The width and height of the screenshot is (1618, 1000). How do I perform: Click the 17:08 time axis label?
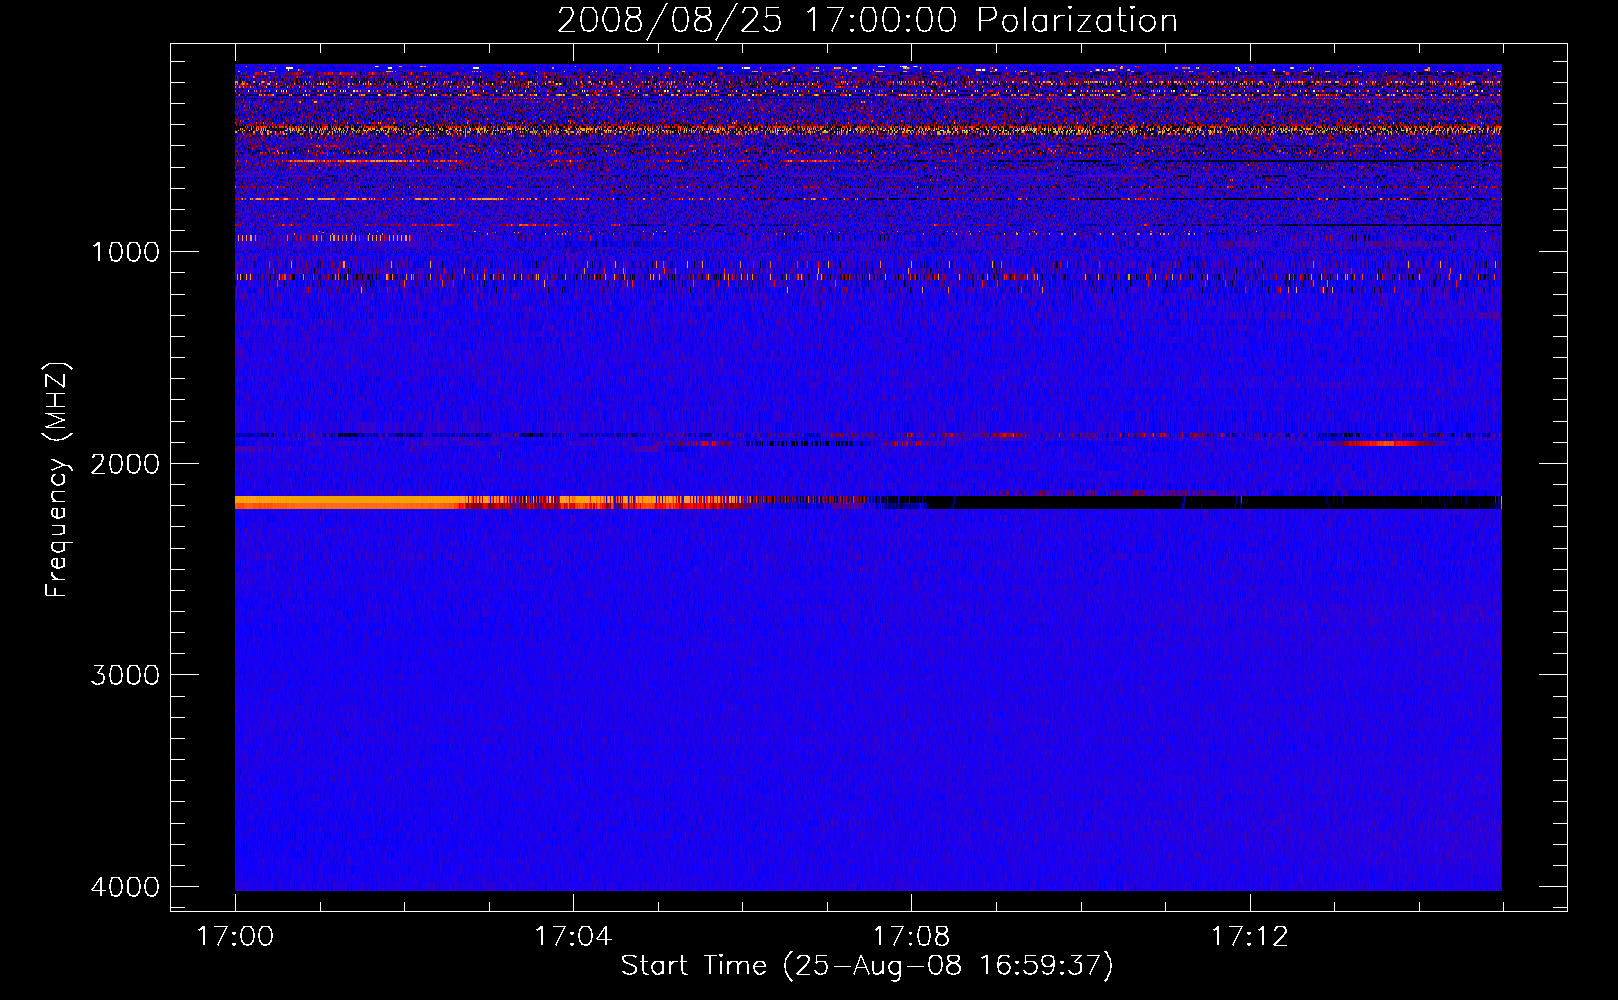click(x=911, y=937)
